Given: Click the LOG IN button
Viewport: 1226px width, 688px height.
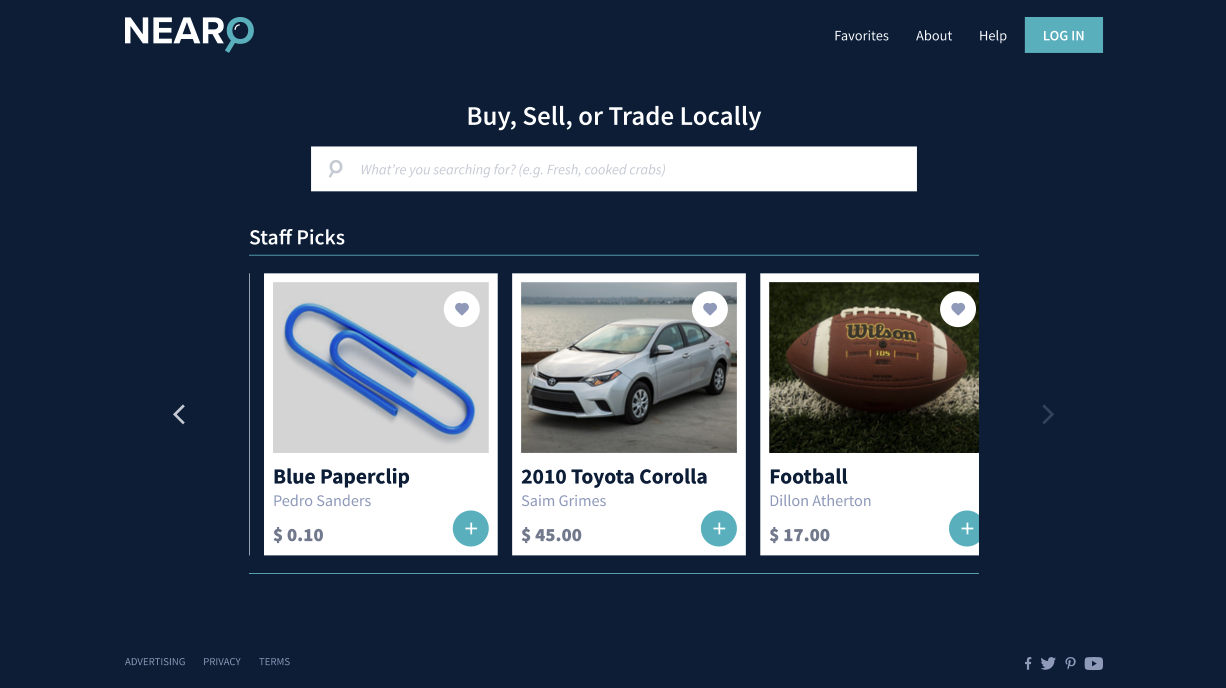Looking at the screenshot, I should point(1063,35).
